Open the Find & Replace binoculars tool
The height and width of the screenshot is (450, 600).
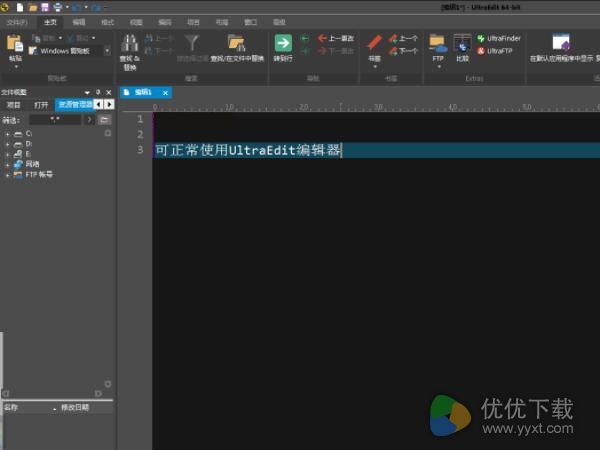[129, 42]
